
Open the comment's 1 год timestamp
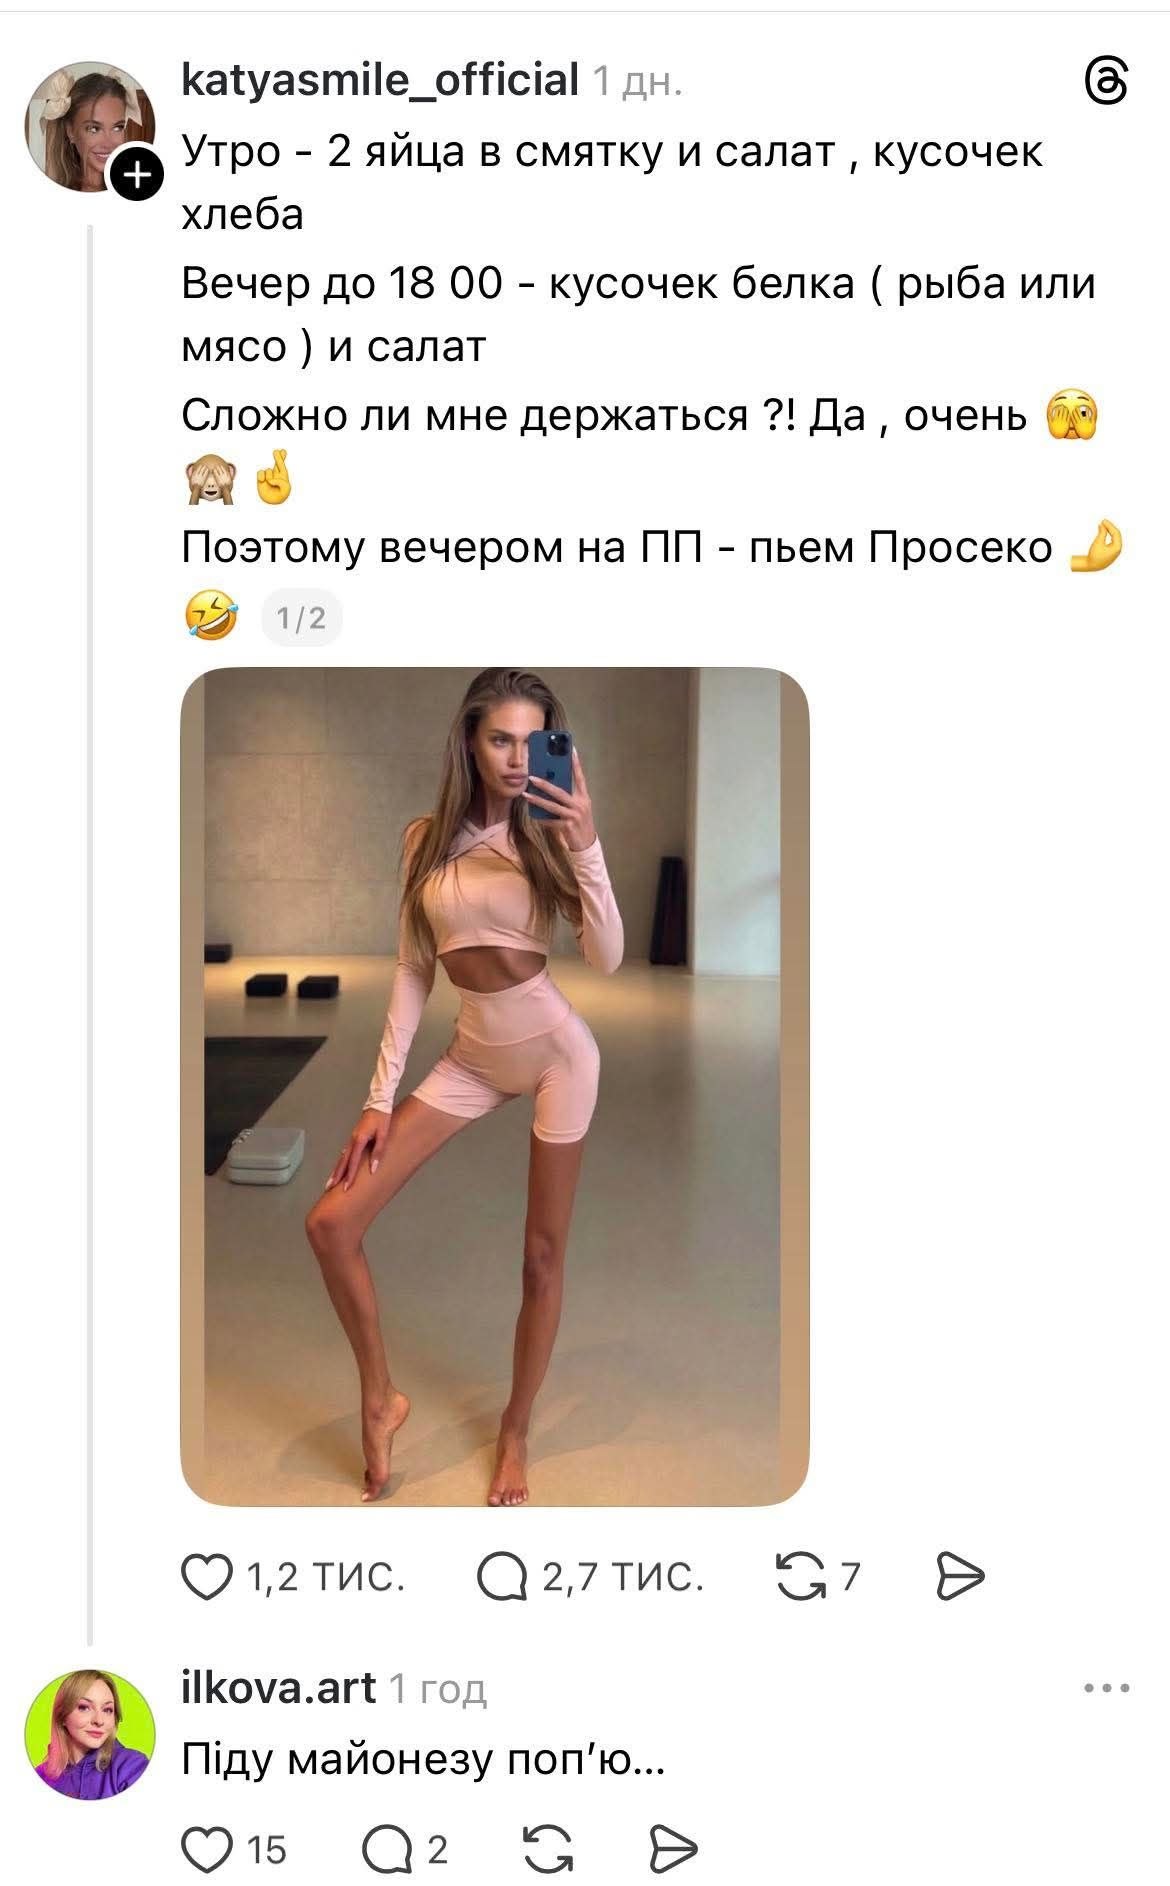[x=437, y=1689]
